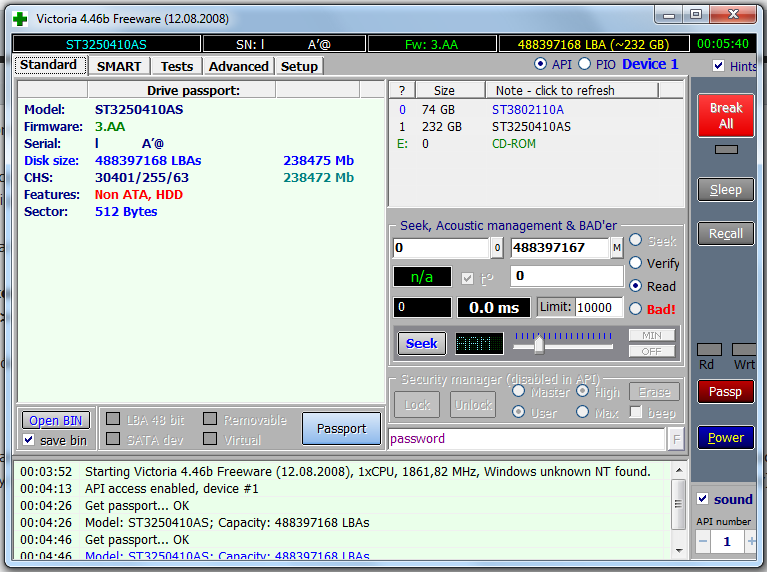Toggle the sound checkbox

pyautogui.click(x=703, y=499)
